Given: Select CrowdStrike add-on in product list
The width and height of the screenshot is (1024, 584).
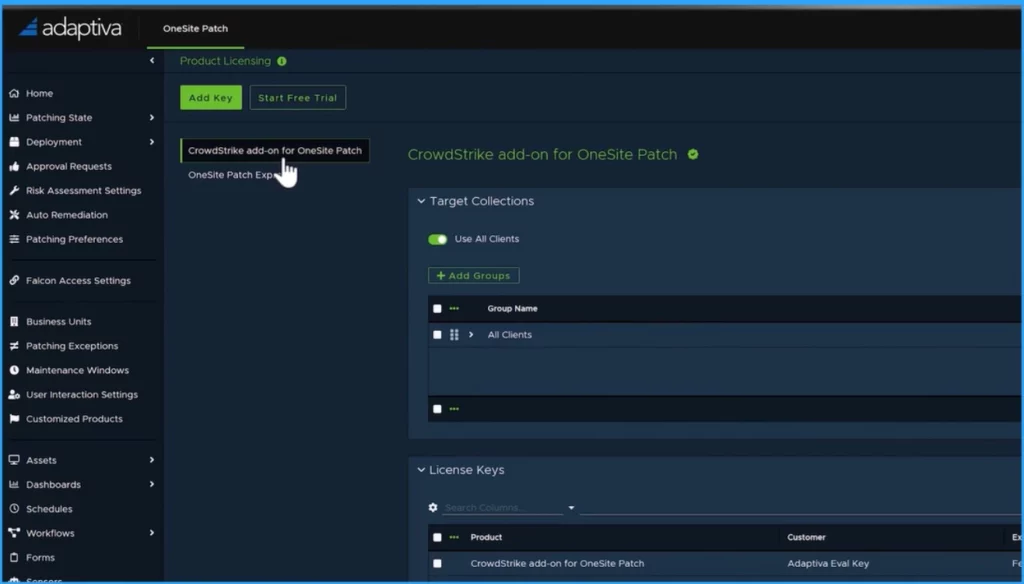Looking at the screenshot, I should click(275, 150).
